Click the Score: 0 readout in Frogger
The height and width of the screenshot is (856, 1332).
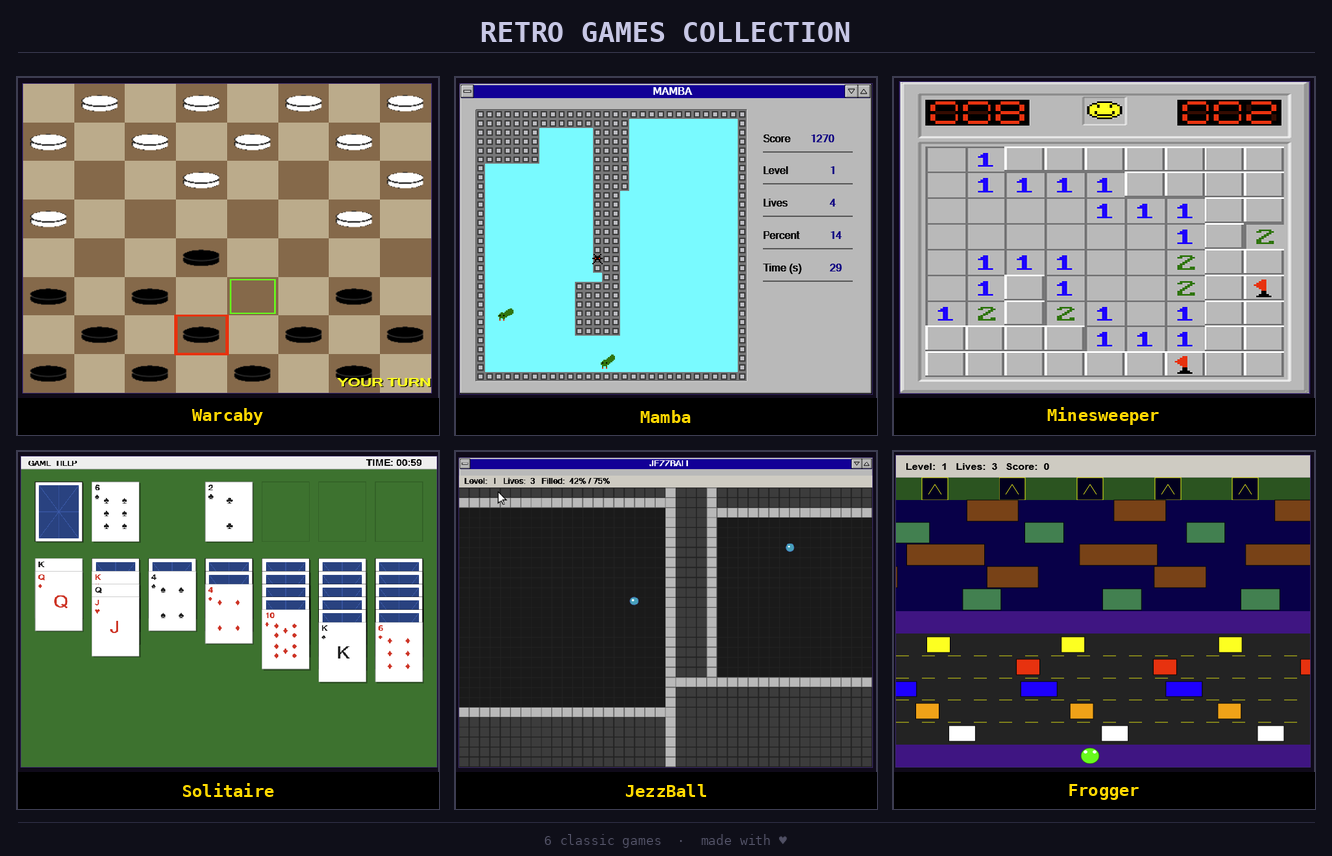[1027, 467]
